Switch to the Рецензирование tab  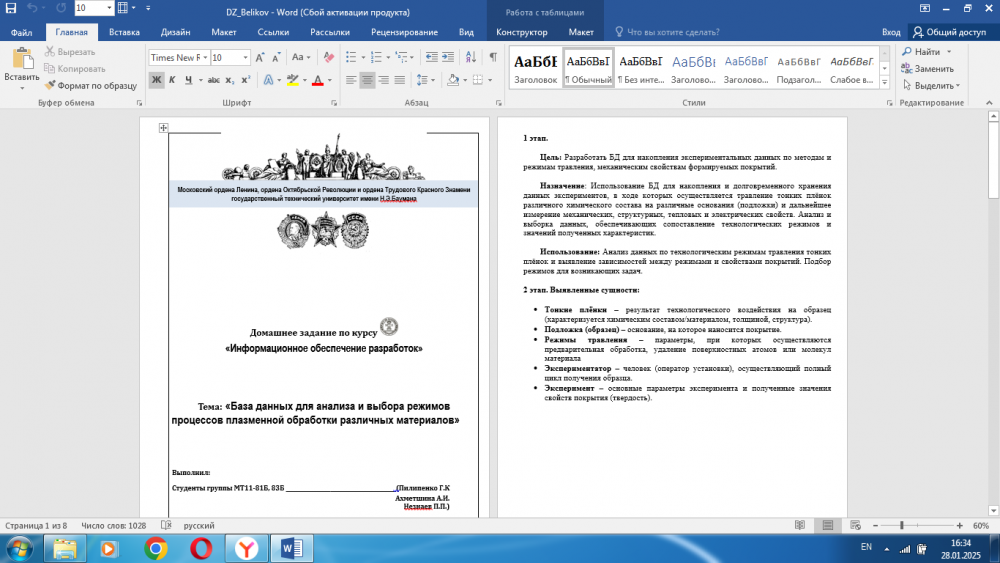coord(402,32)
